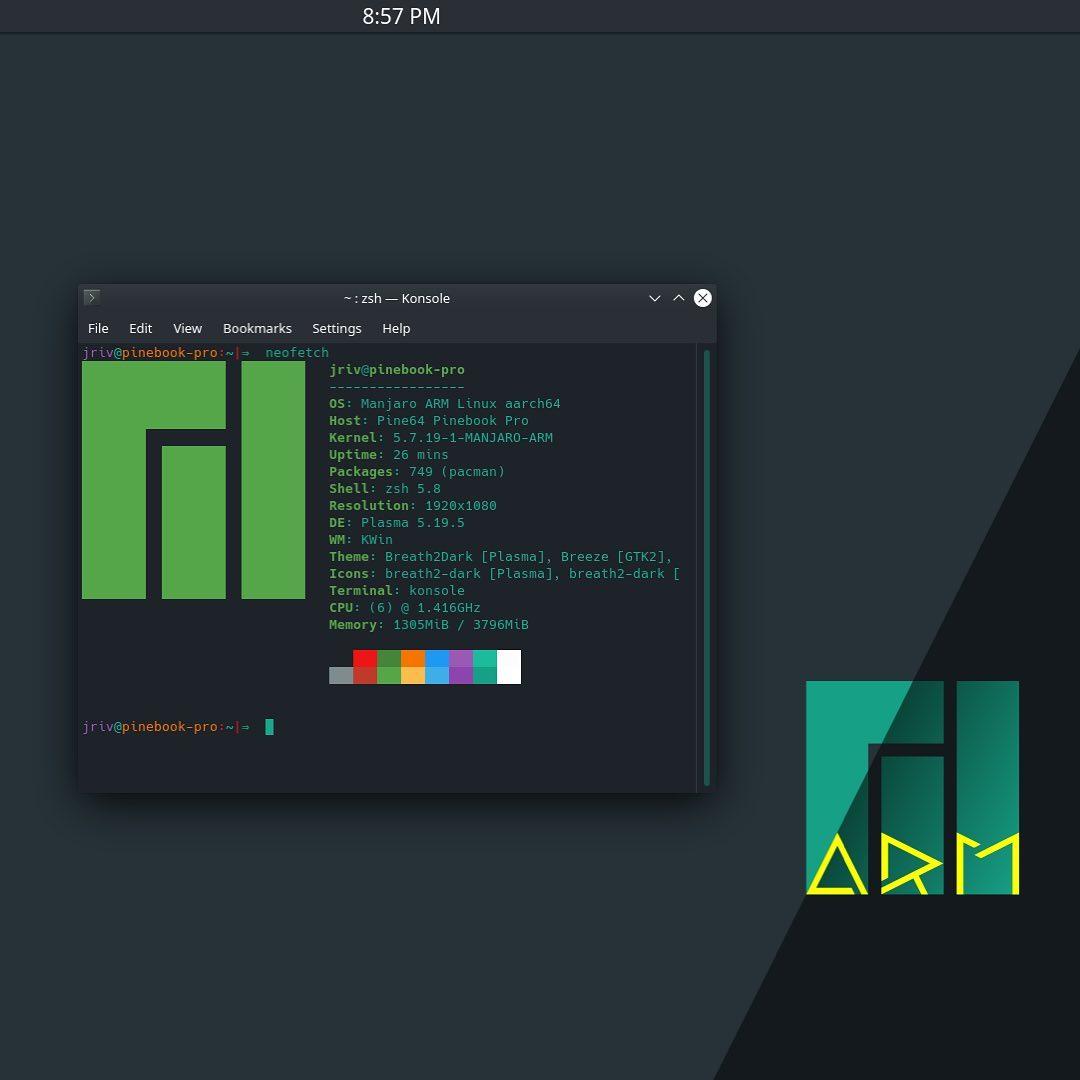Minimize the Konsole window
This screenshot has height=1080, width=1080.
coord(654,298)
